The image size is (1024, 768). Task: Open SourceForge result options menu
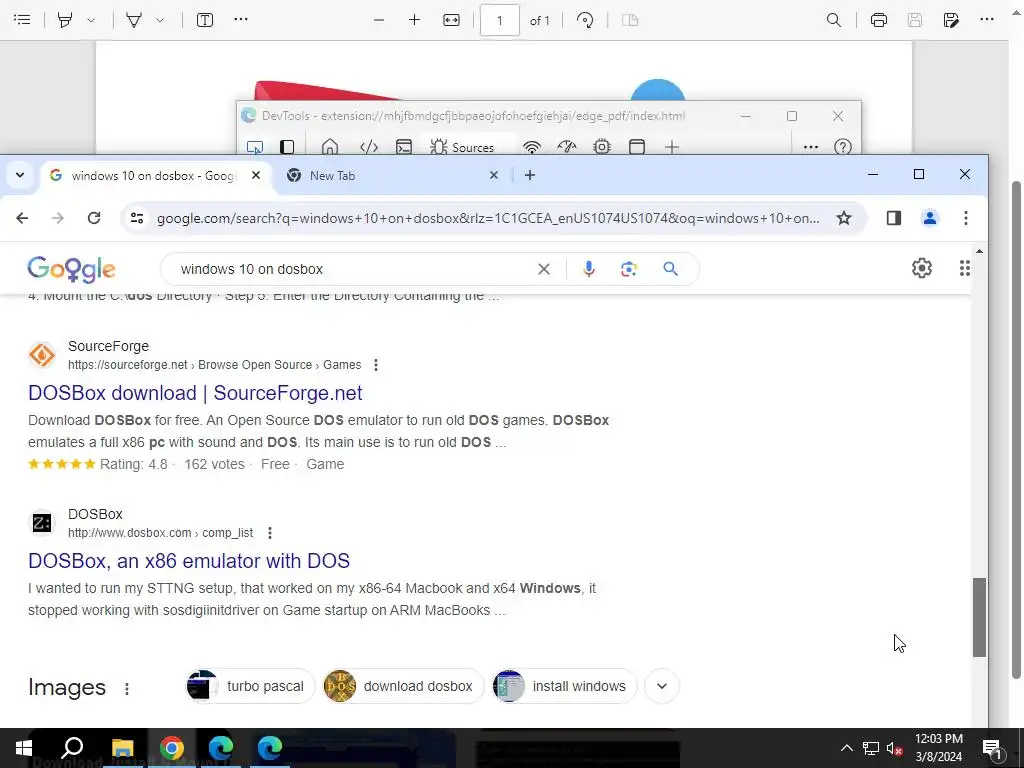tap(376, 365)
